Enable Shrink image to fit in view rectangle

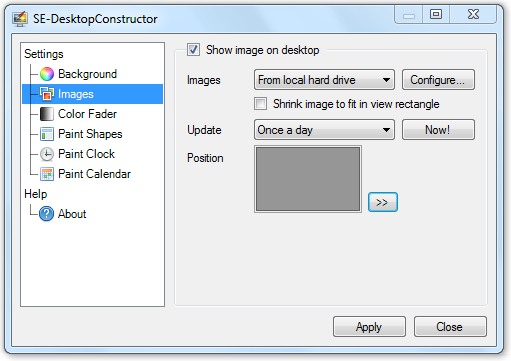click(260, 104)
